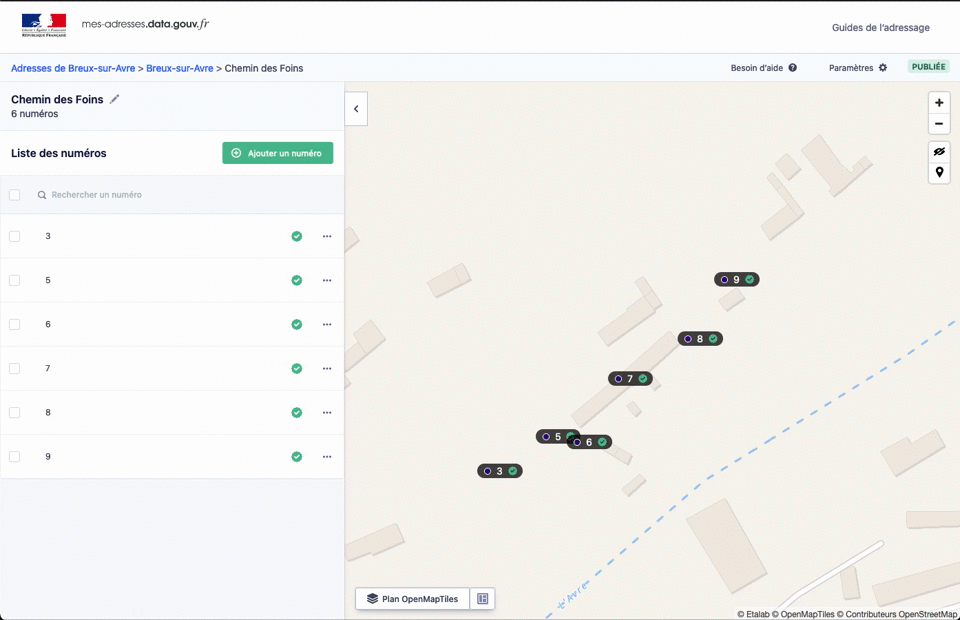
Task: Open the Plan OpenMapTiles style selector
Action: point(412,599)
